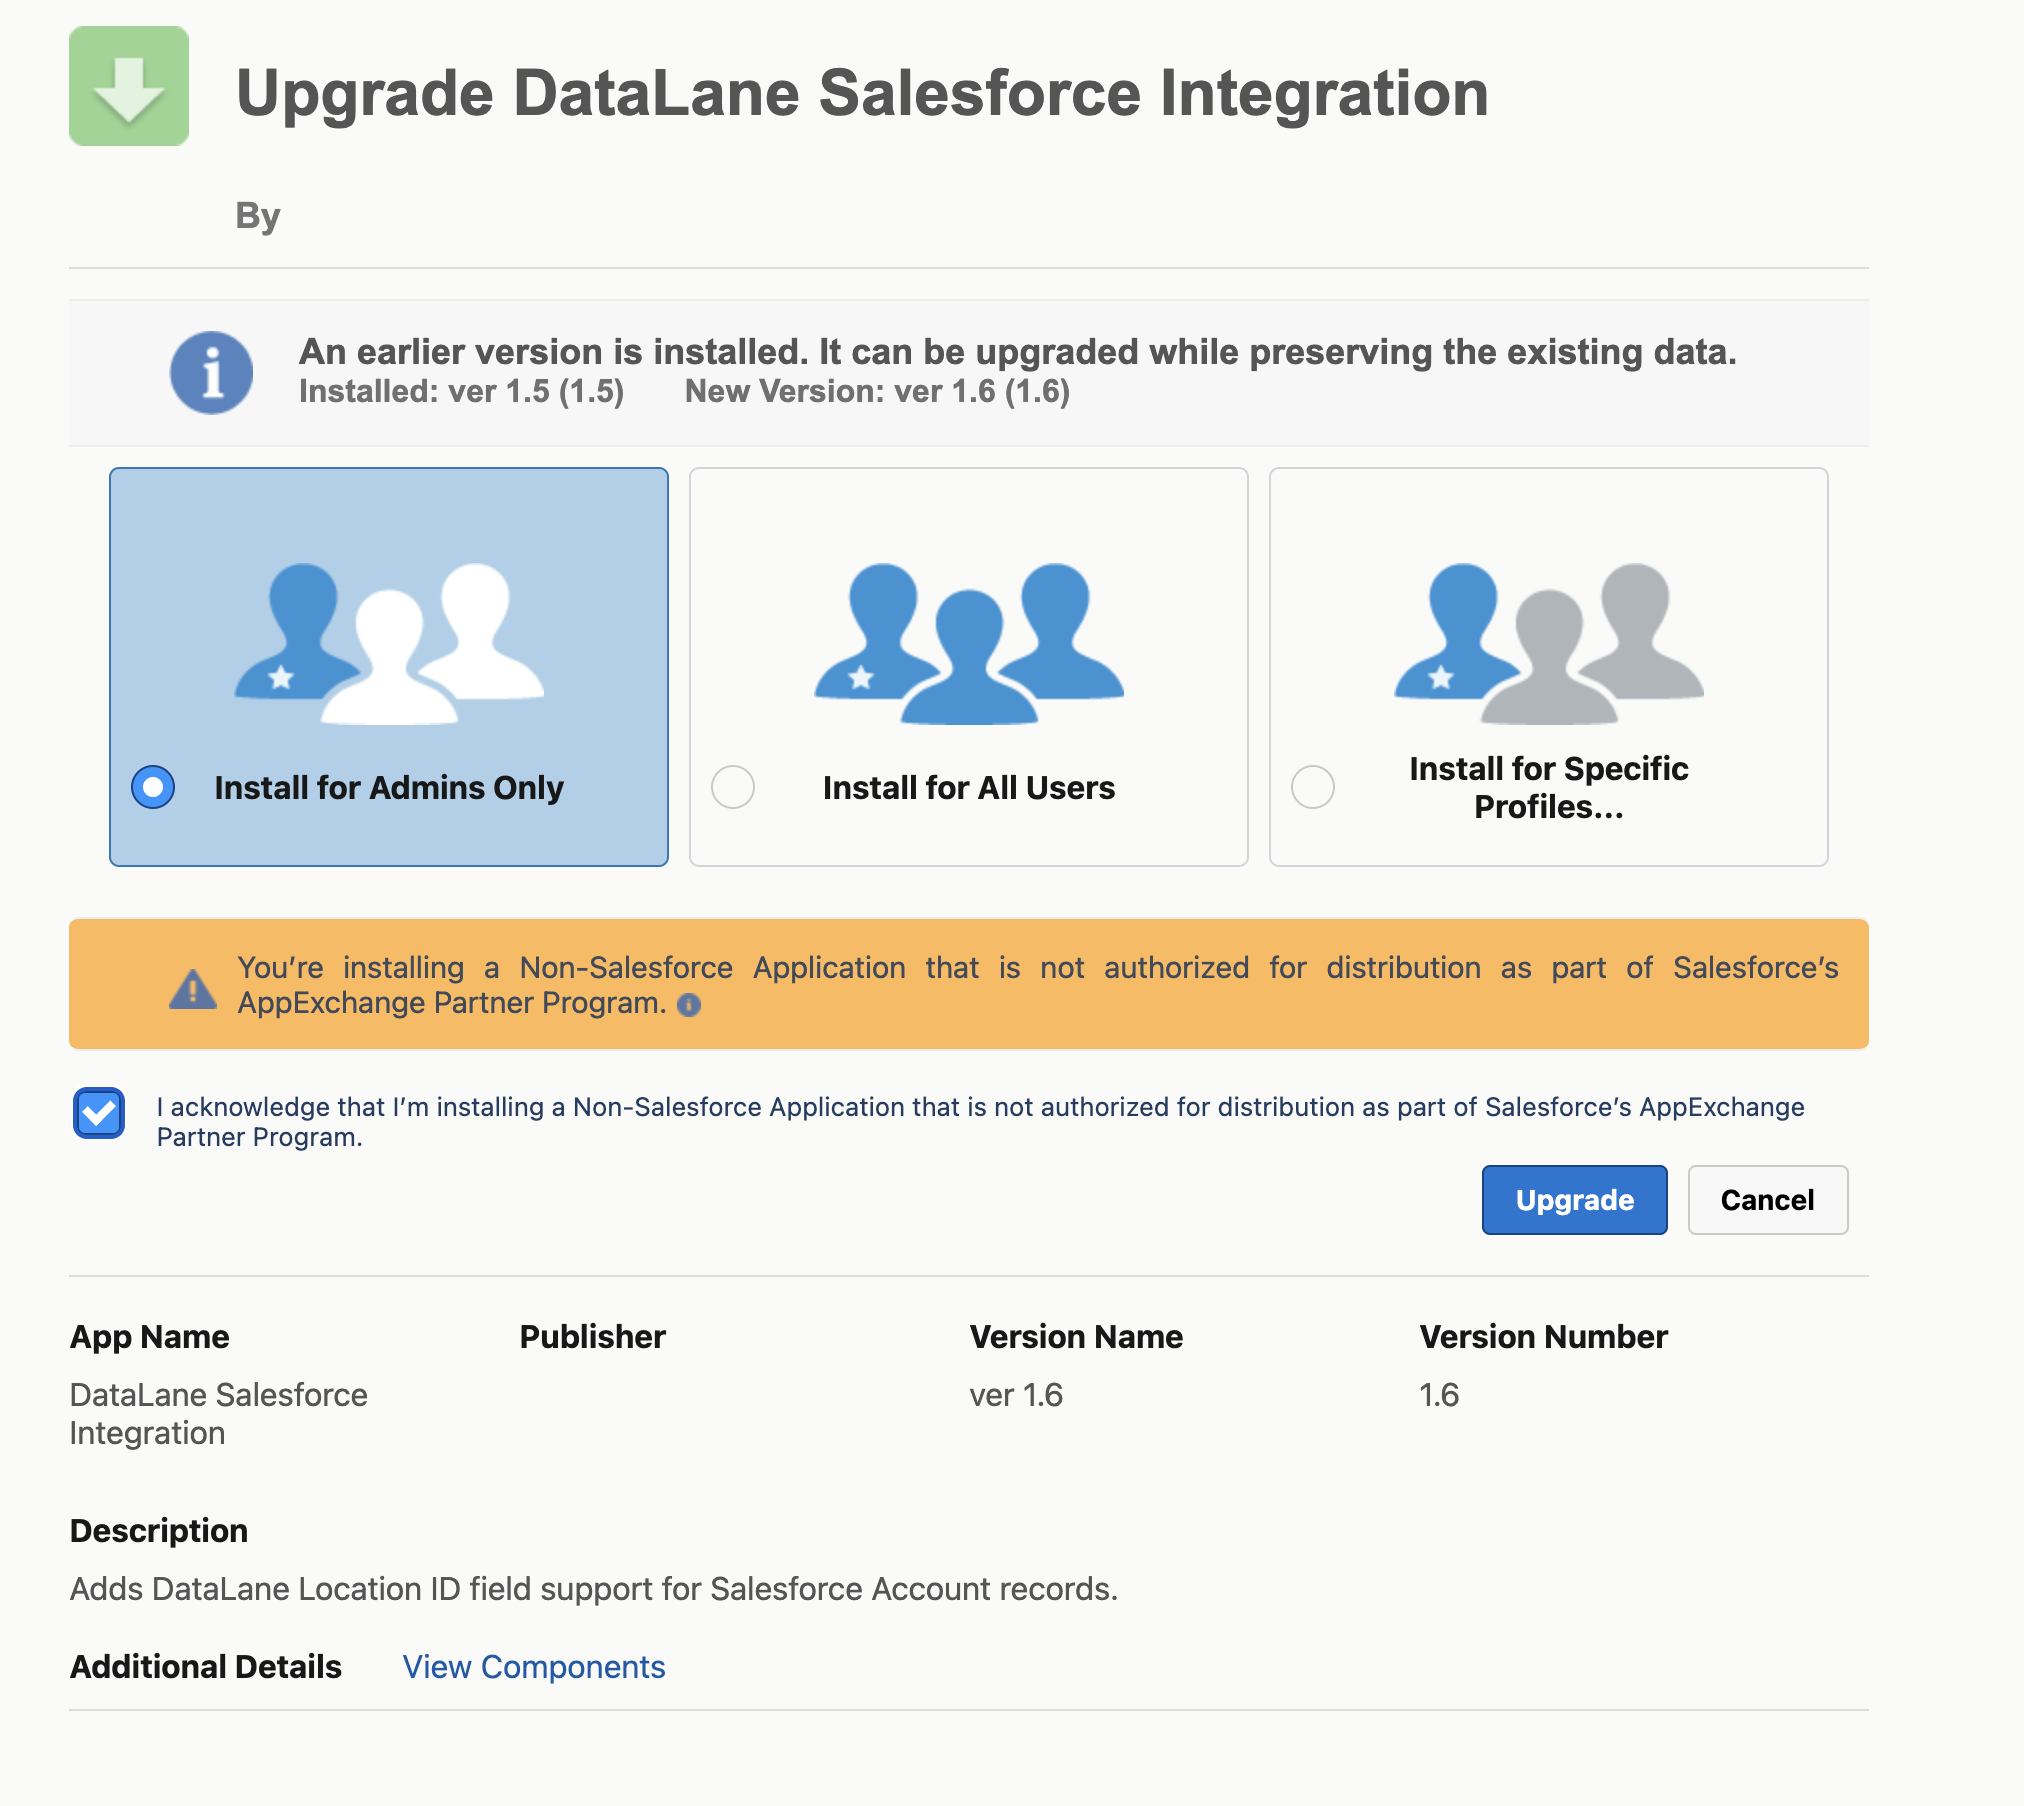Uncheck the Non-Salesforce acknowledgment checkbox
This screenshot has width=2024, height=1806.
click(x=99, y=1113)
